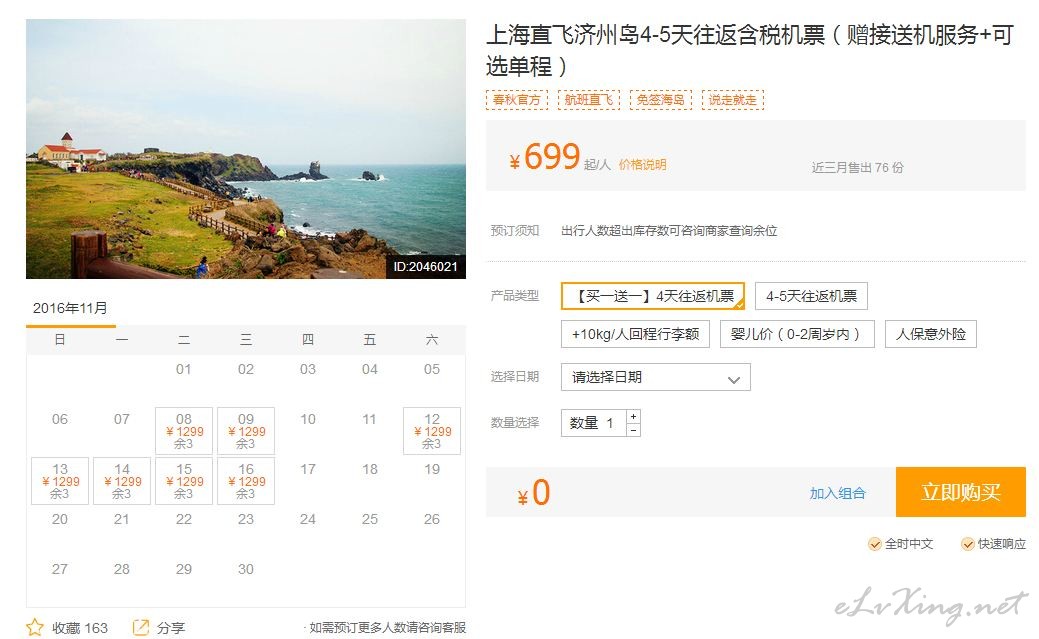Click the 立即购买 buy now button
The width and height of the screenshot is (1039, 639).
click(961, 492)
